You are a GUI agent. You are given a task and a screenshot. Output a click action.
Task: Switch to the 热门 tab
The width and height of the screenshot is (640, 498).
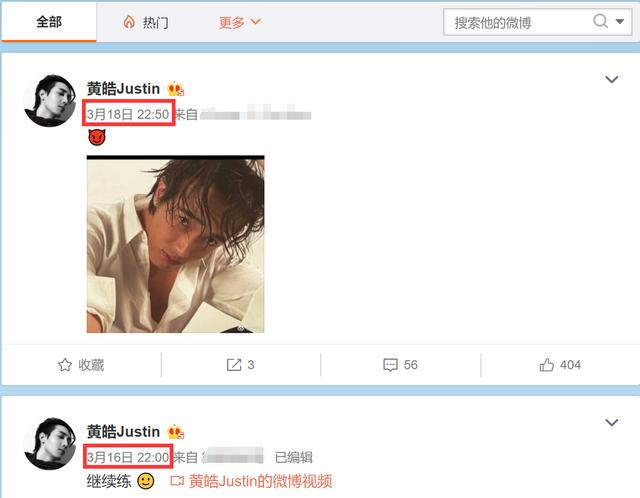click(146, 22)
